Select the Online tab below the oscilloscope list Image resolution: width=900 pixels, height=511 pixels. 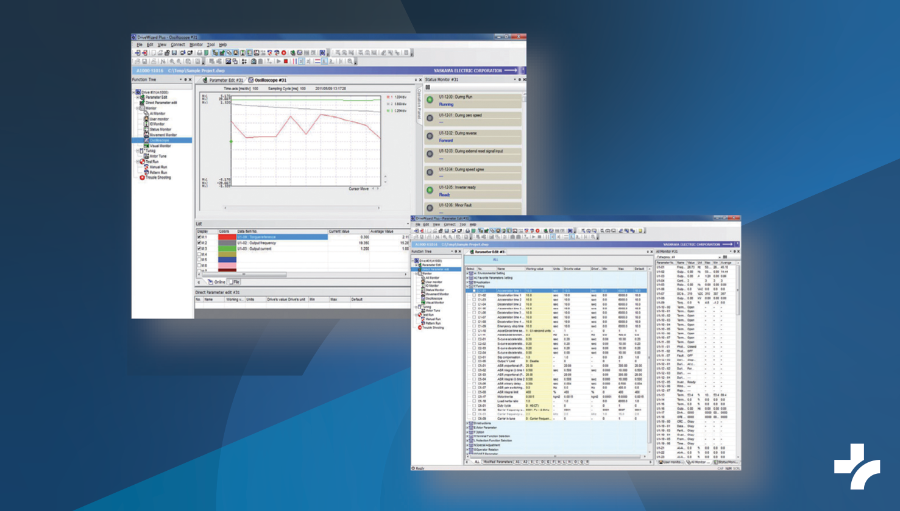[216, 282]
